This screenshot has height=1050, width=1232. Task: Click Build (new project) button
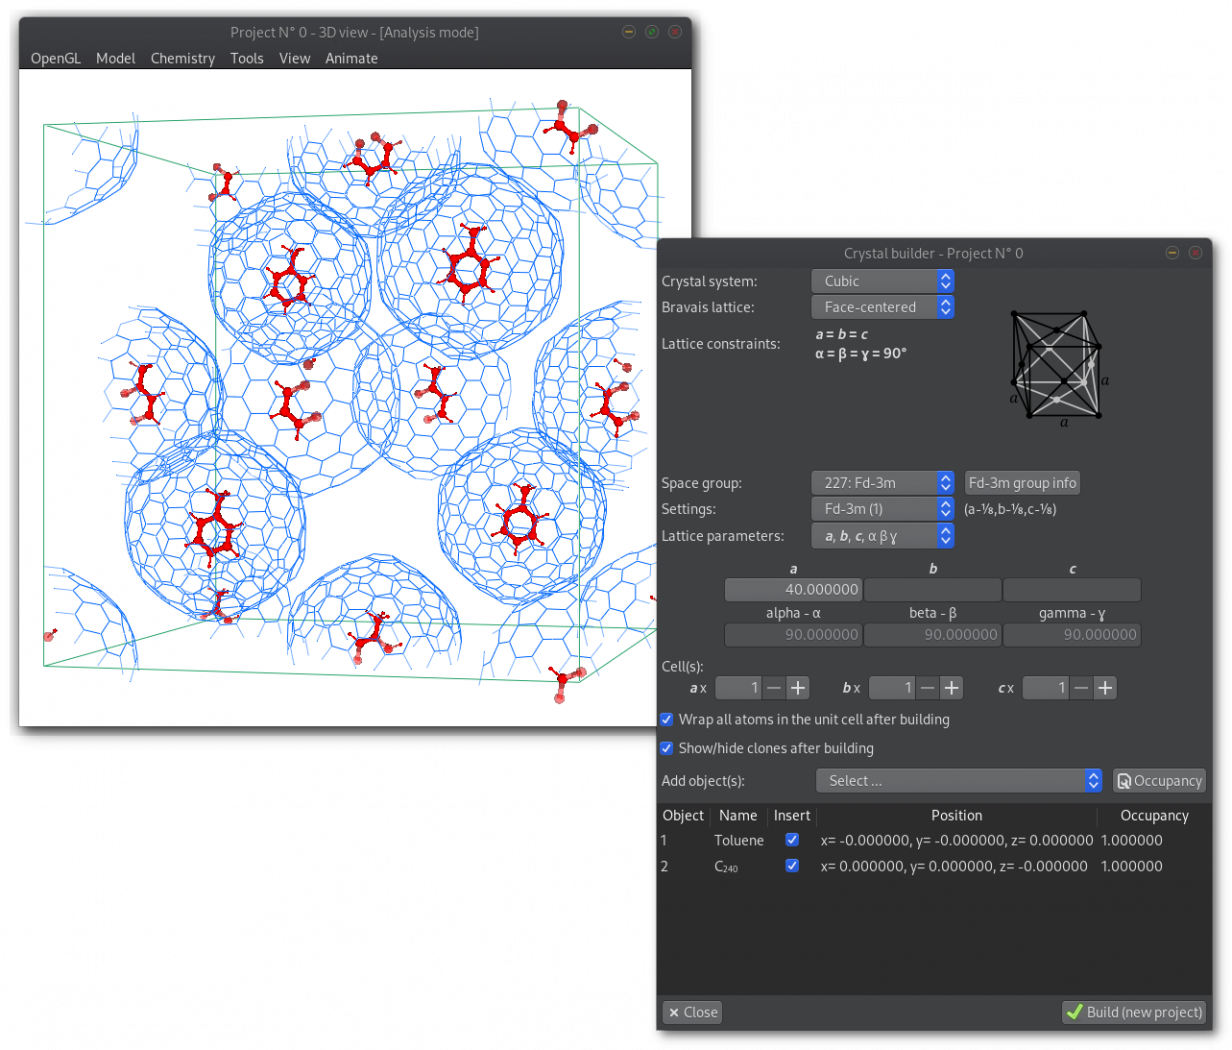click(x=1134, y=1012)
